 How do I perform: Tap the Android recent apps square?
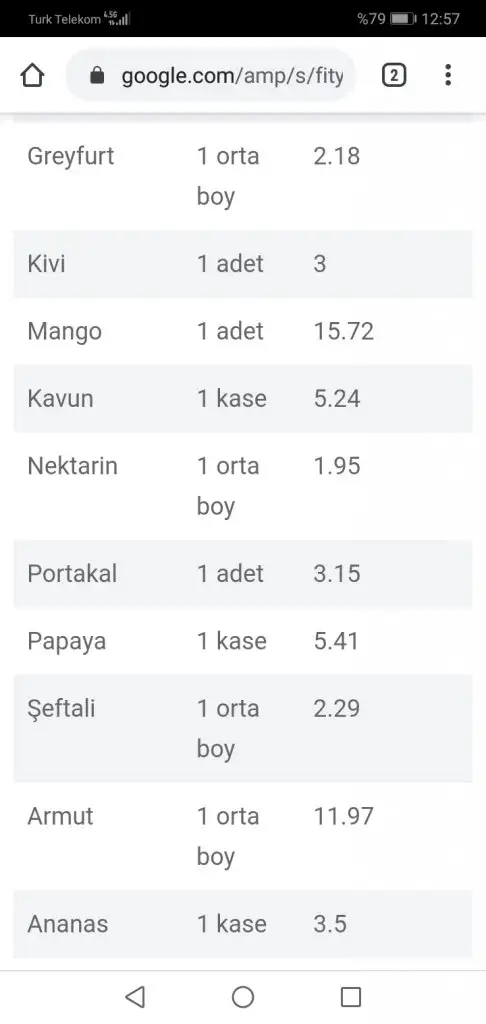351,997
